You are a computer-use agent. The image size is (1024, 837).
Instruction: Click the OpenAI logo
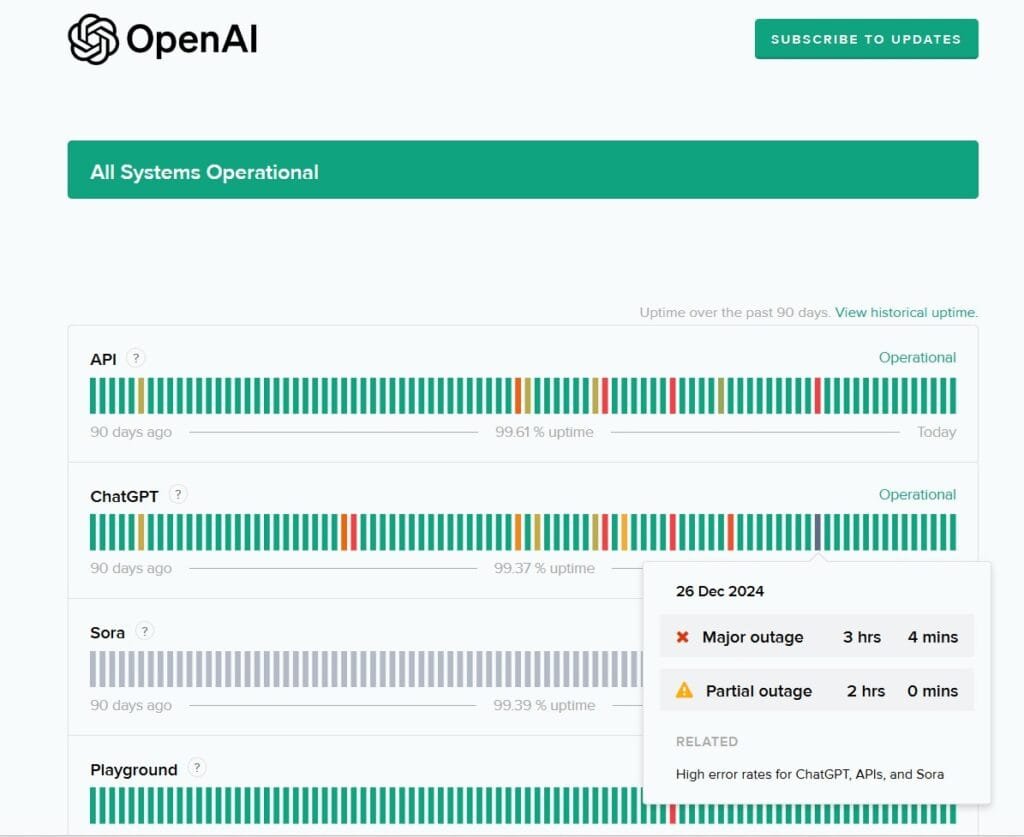tap(163, 39)
